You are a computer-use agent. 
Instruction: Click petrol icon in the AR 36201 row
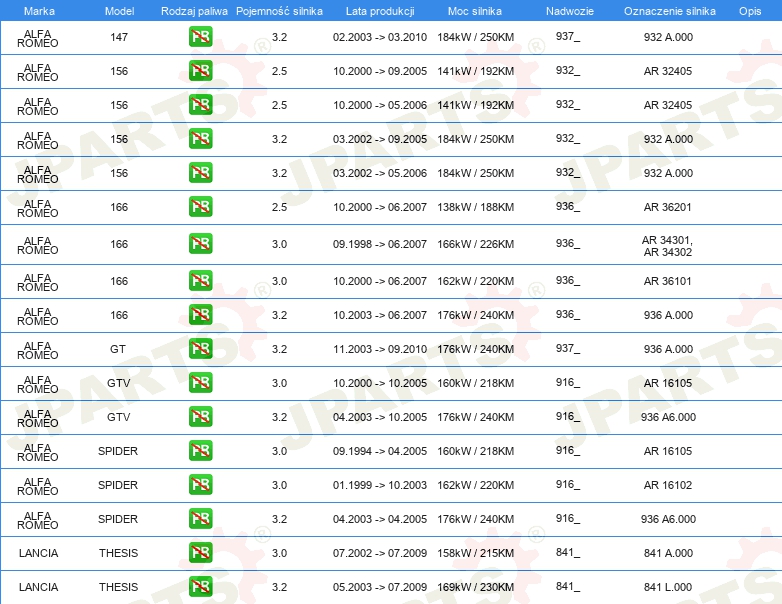tap(200, 206)
